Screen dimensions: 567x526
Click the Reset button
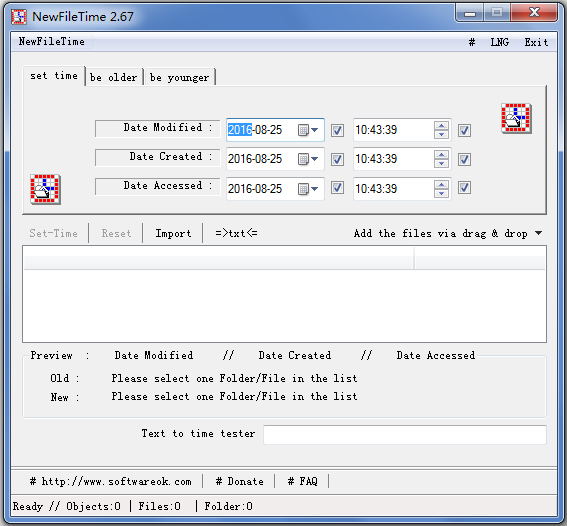tap(116, 233)
